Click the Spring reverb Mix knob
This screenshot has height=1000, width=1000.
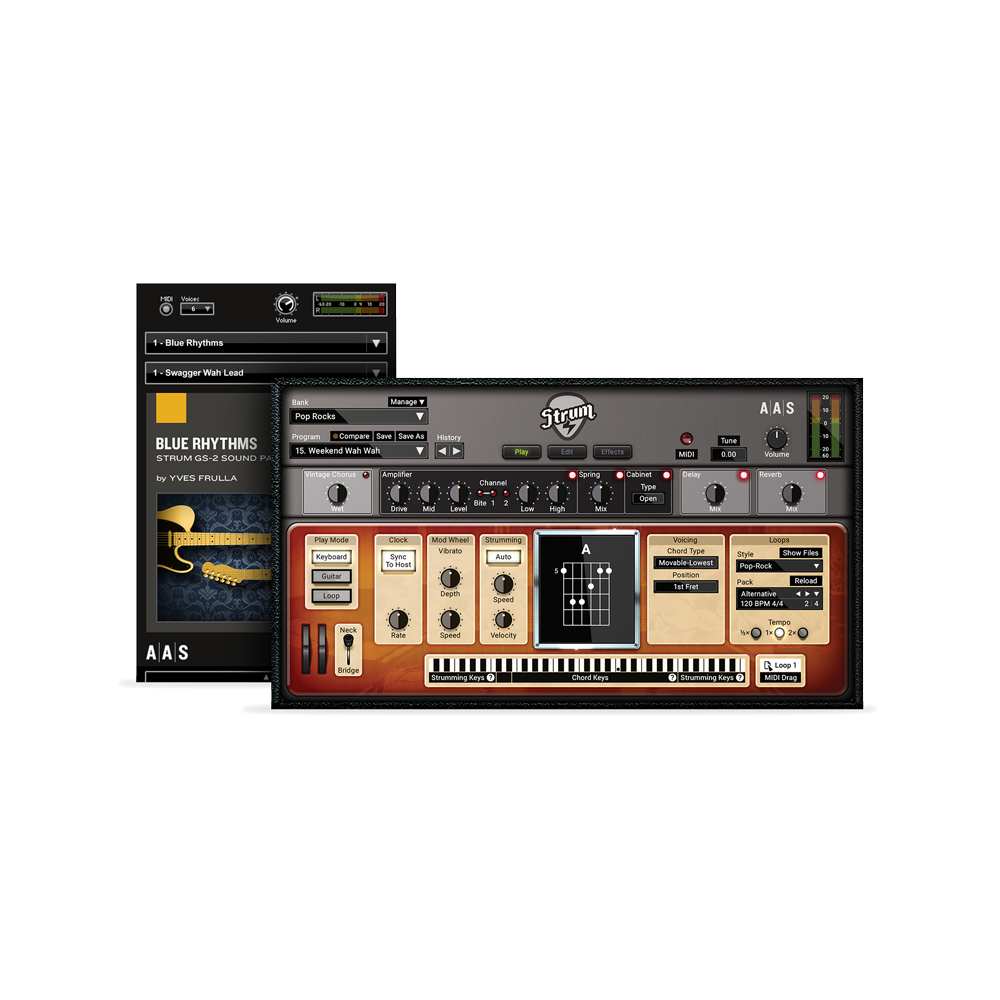pos(600,493)
